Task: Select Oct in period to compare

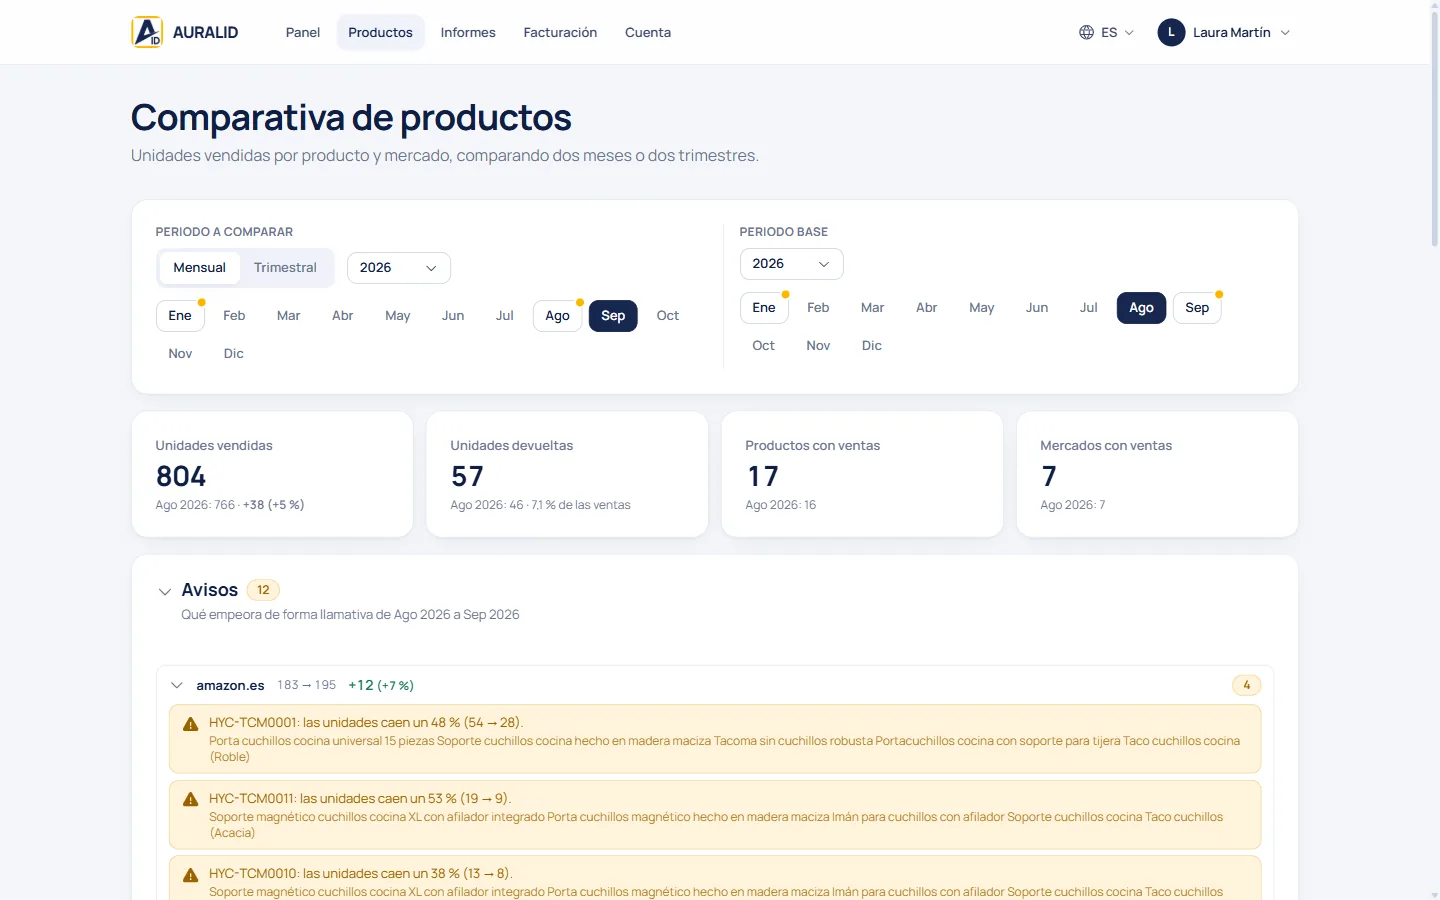Action: pyautogui.click(x=668, y=316)
